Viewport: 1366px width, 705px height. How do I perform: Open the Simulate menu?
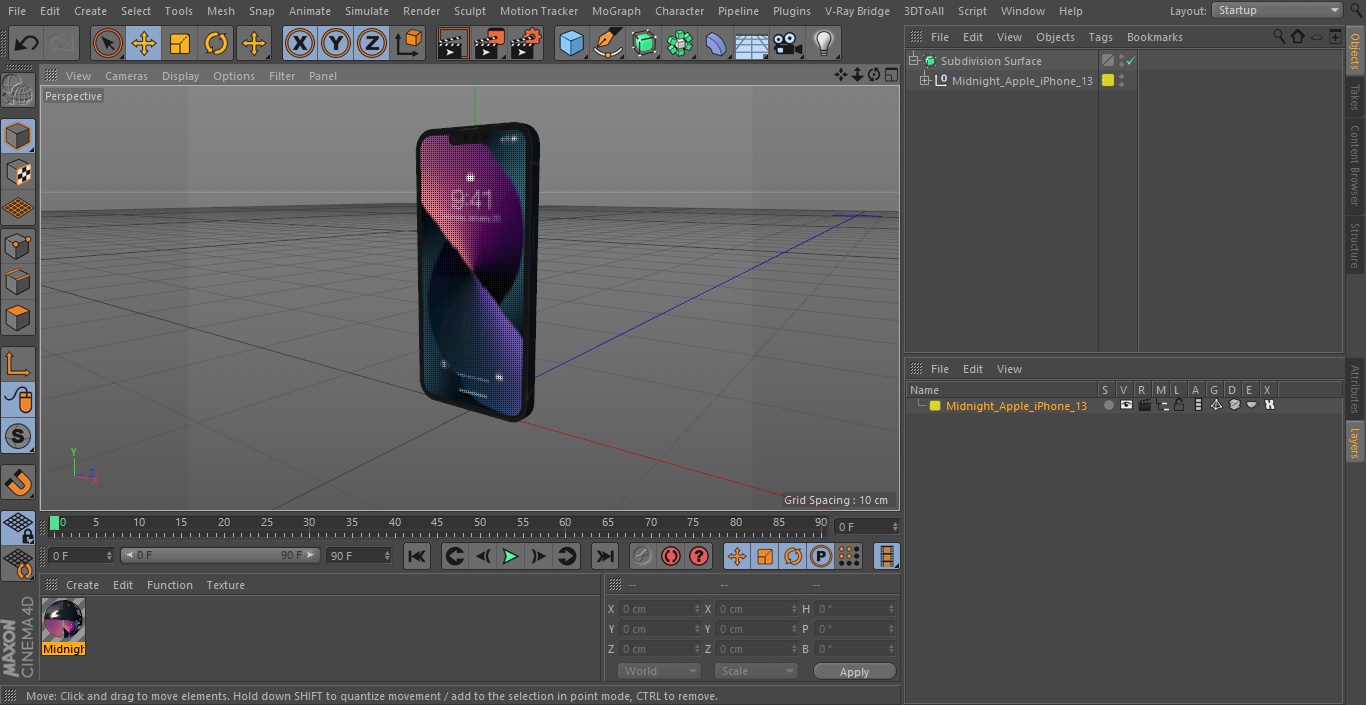367,11
